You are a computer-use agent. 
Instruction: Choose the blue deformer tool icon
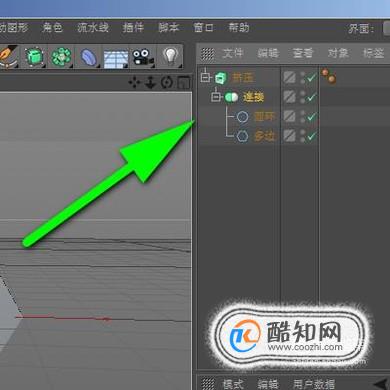point(88,57)
